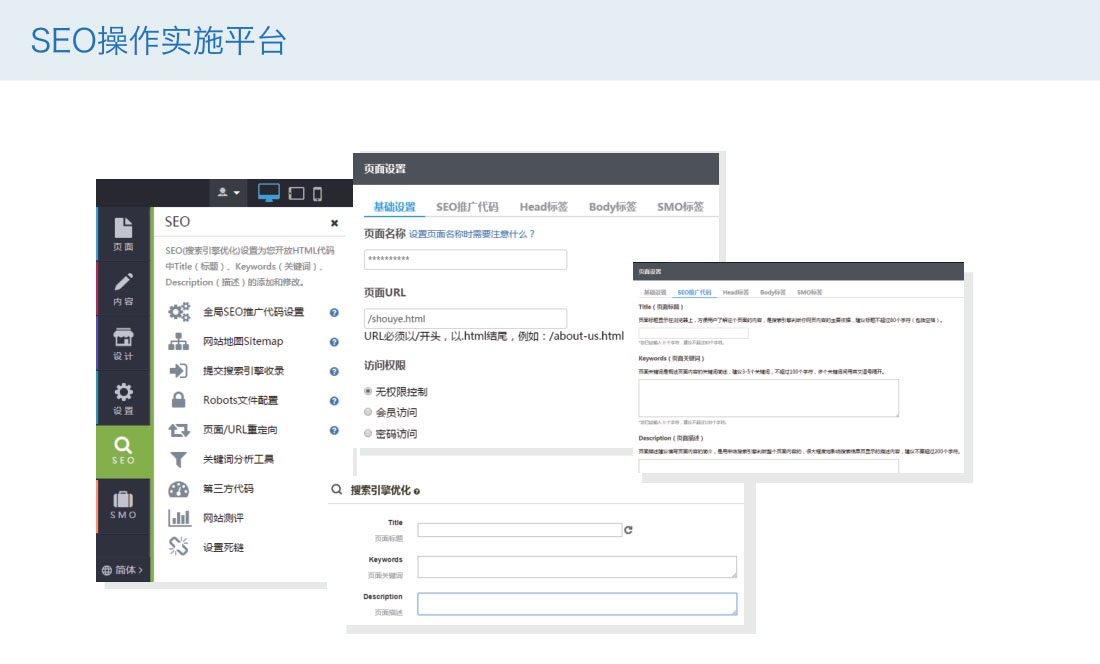The width and height of the screenshot is (1100, 664).
Task: Open the 页面 (Page) sidebar icon
Action: point(123,234)
